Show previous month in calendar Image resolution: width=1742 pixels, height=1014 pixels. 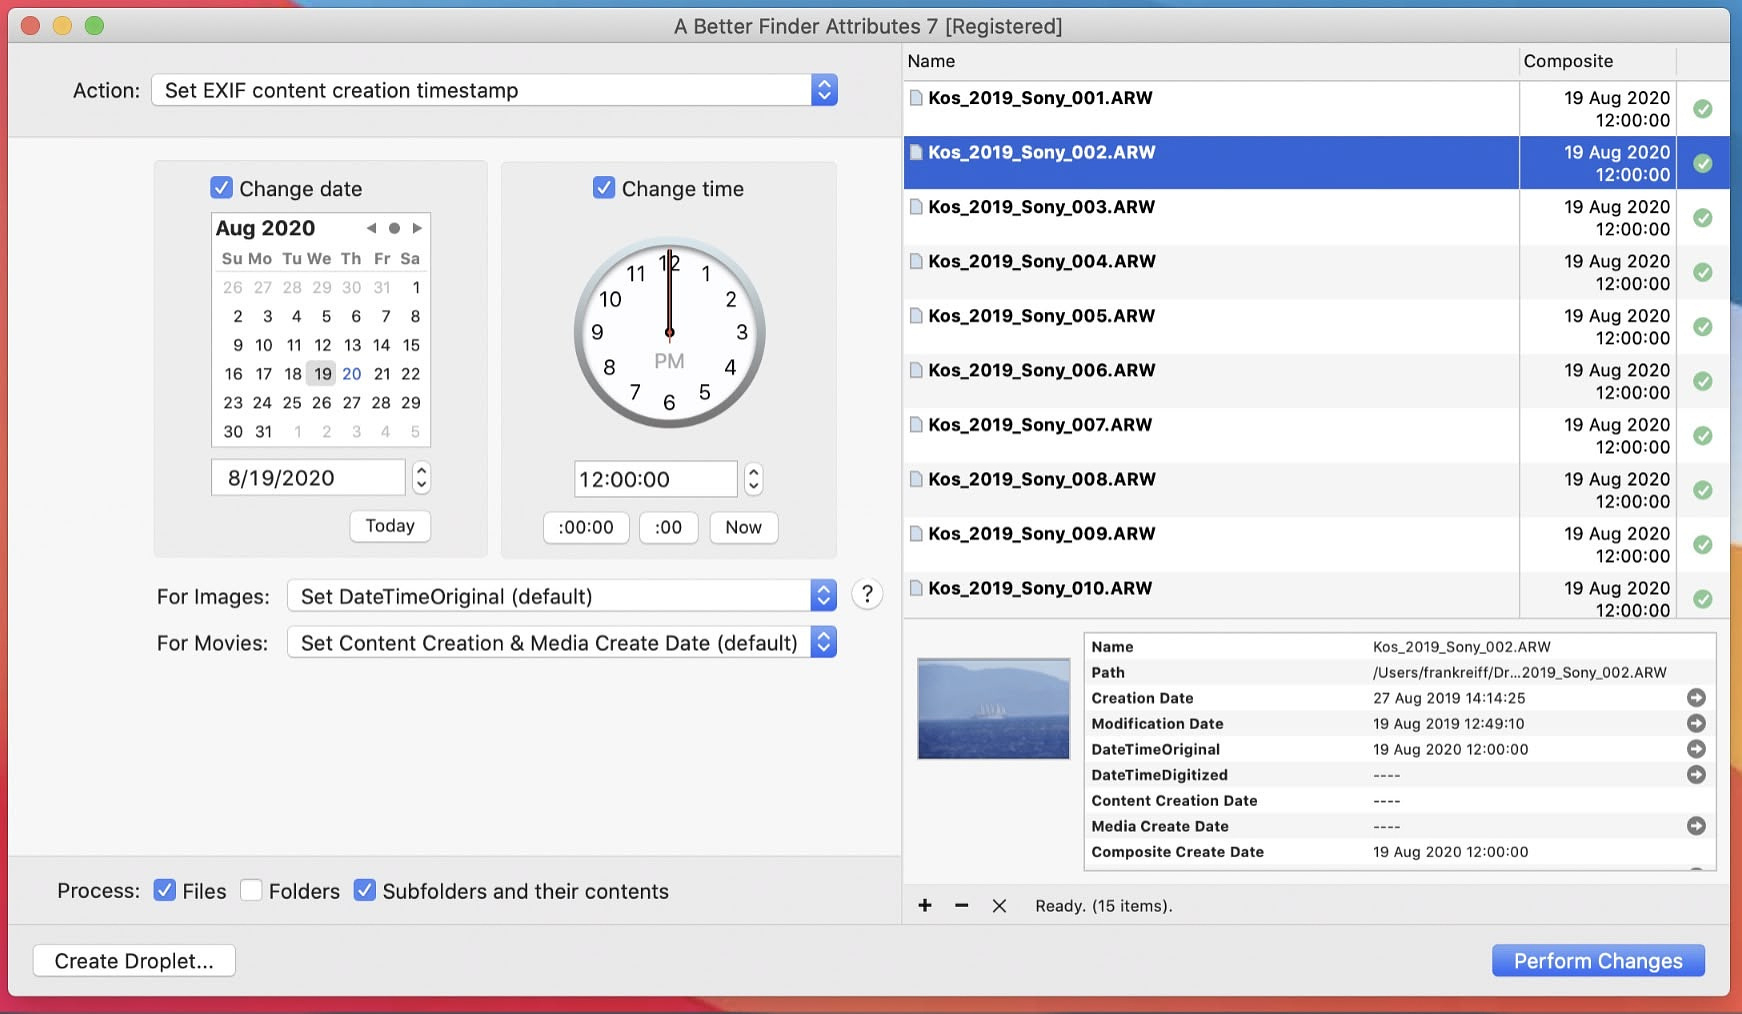coord(371,228)
